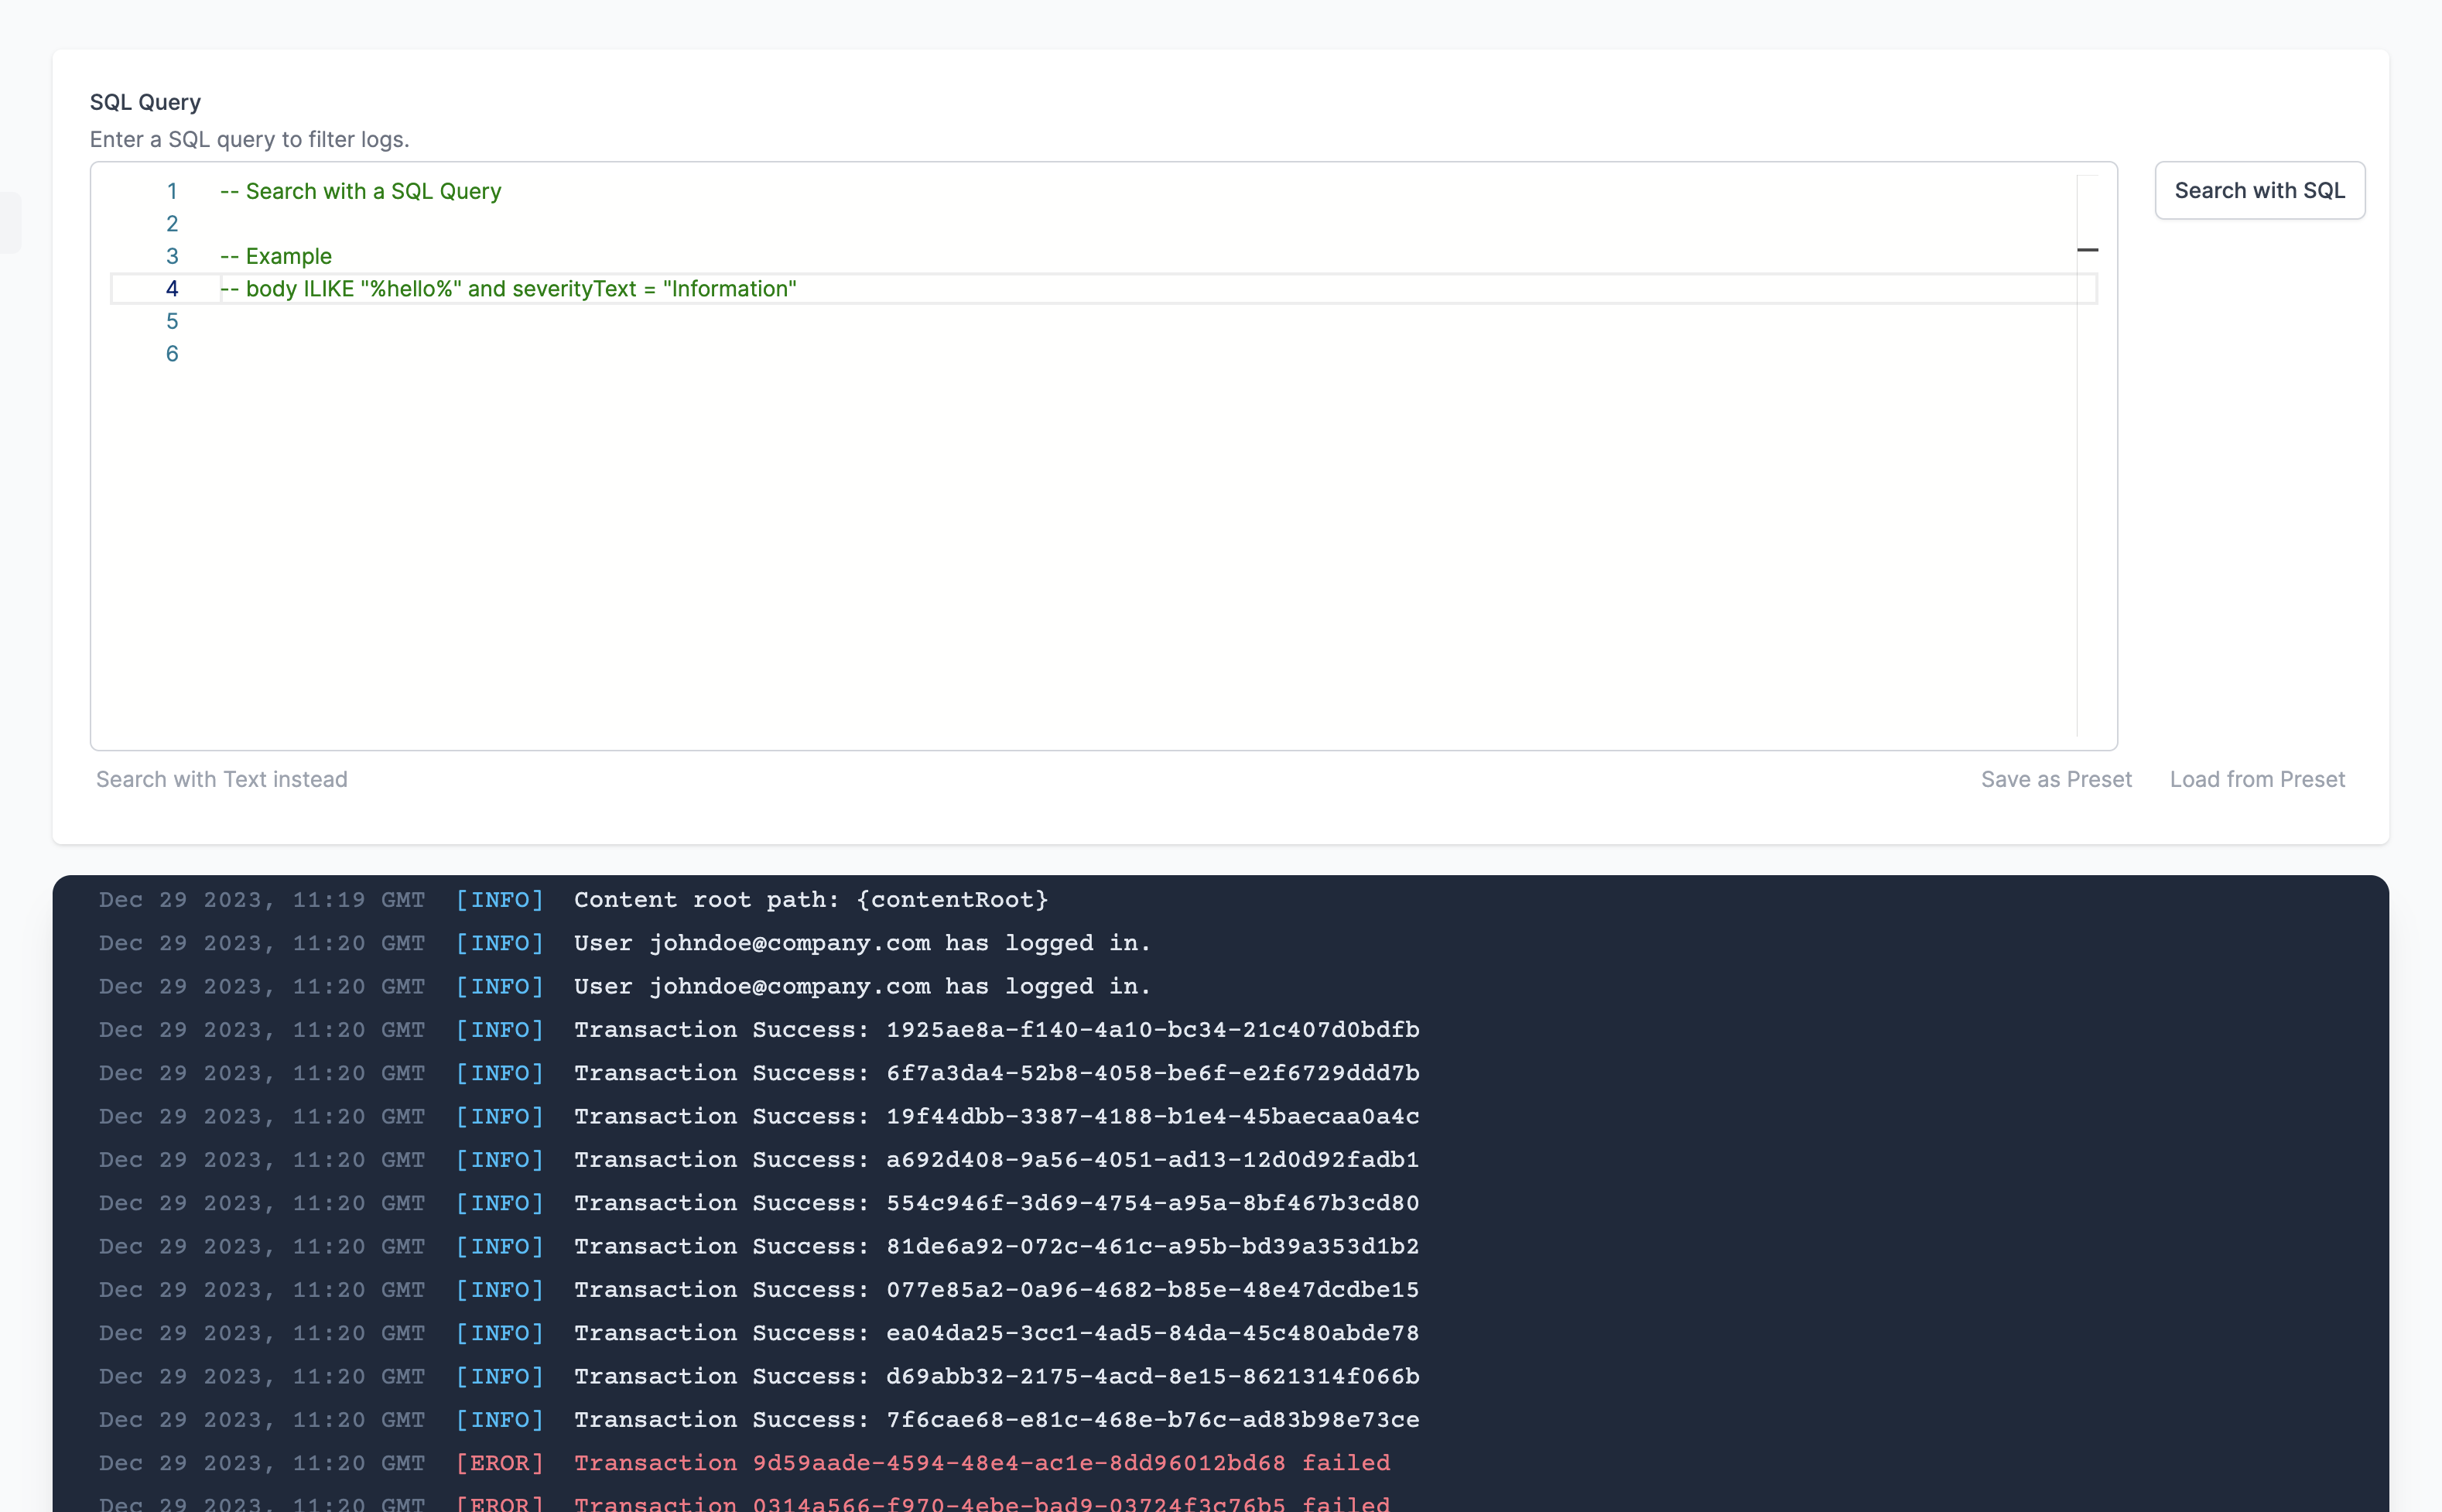Select Transaction Success 7f6cae68 log entry

coord(996,1420)
